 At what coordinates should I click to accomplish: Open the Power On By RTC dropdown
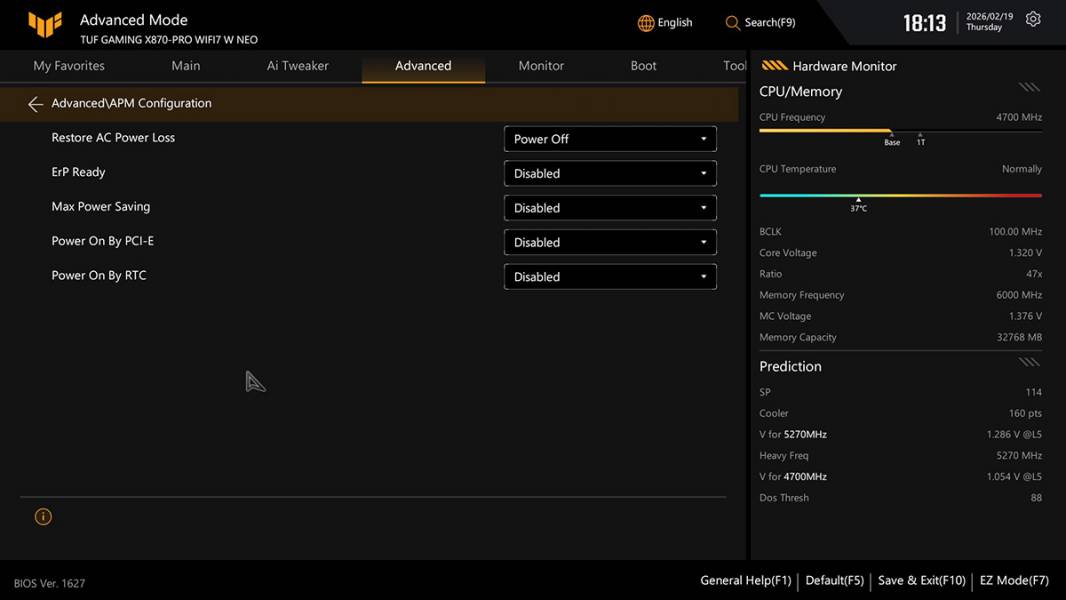(x=610, y=277)
